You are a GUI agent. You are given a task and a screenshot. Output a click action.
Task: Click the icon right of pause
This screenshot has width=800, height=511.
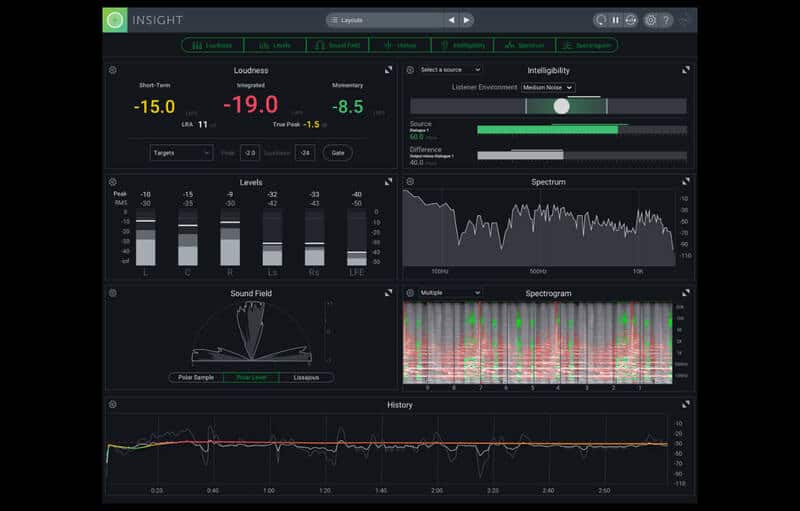pyautogui.click(x=631, y=20)
